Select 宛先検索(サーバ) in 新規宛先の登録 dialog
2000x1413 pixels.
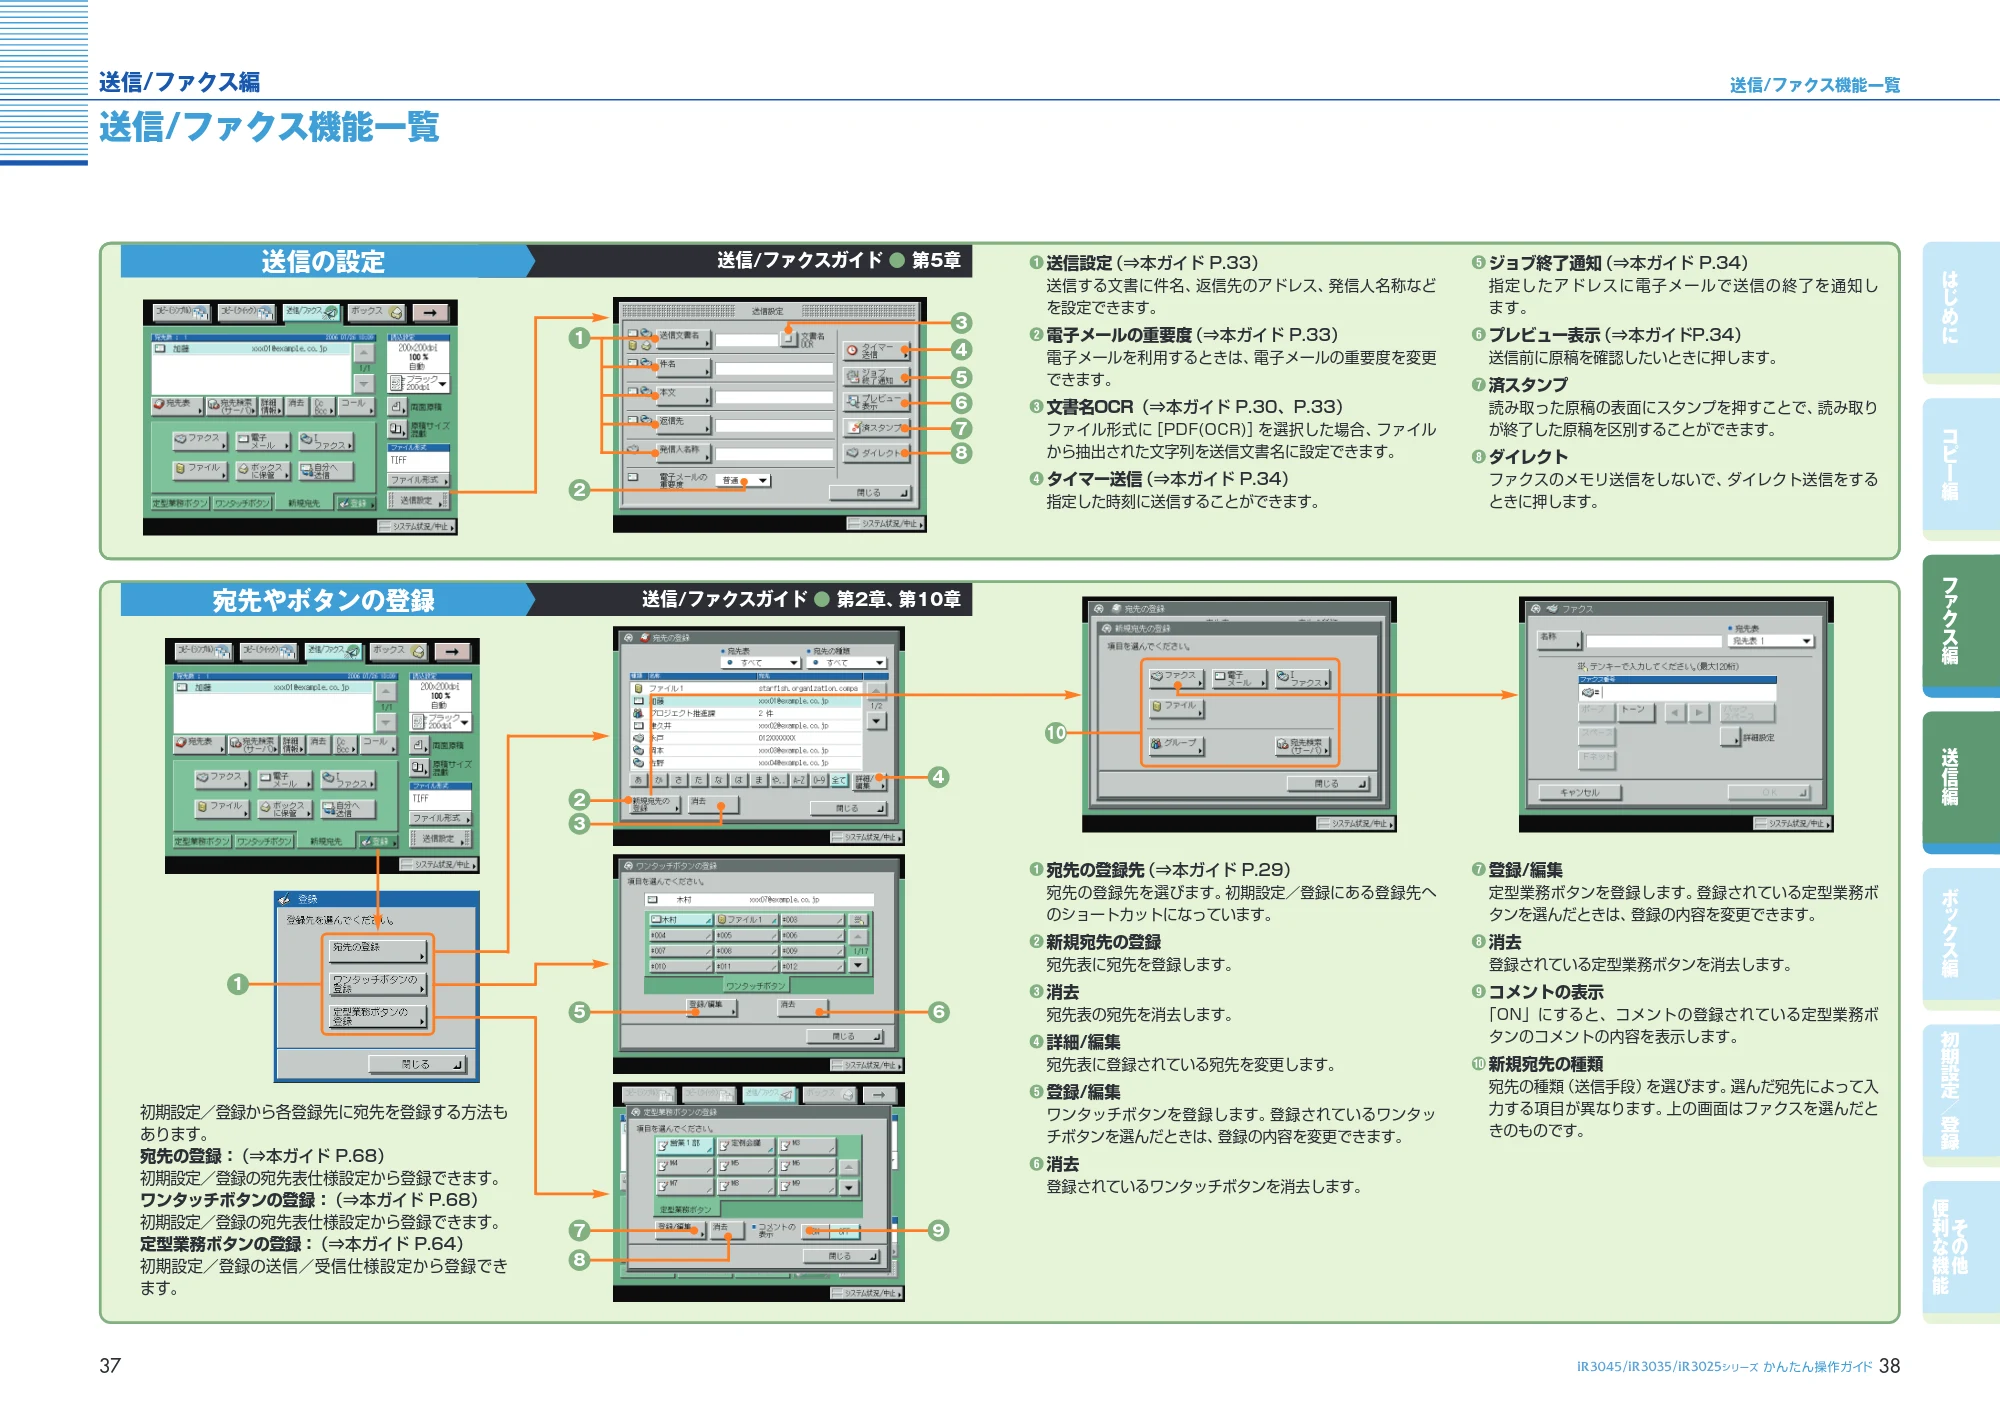point(1302,745)
